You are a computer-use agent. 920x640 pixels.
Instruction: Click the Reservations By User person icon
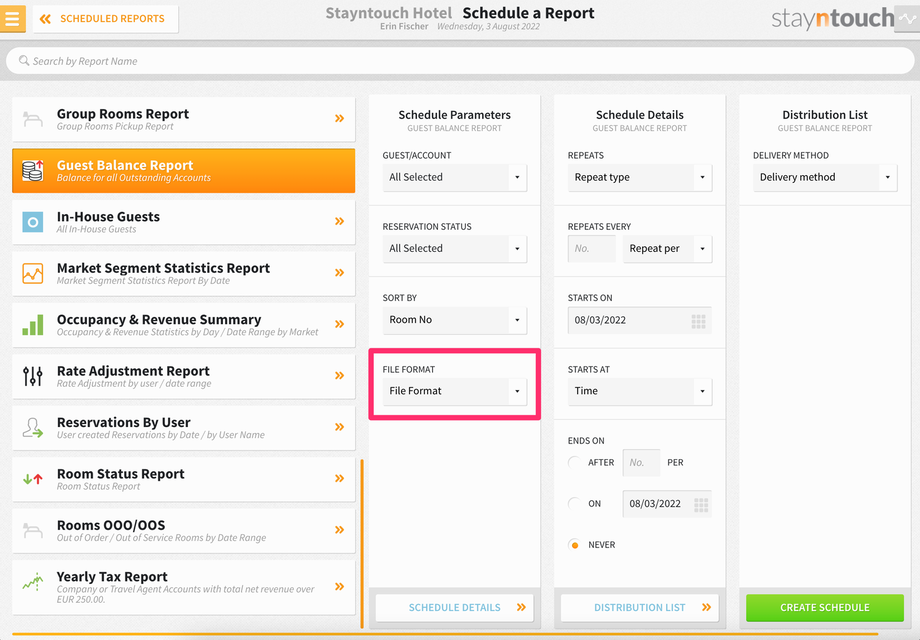tap(33, 428)
